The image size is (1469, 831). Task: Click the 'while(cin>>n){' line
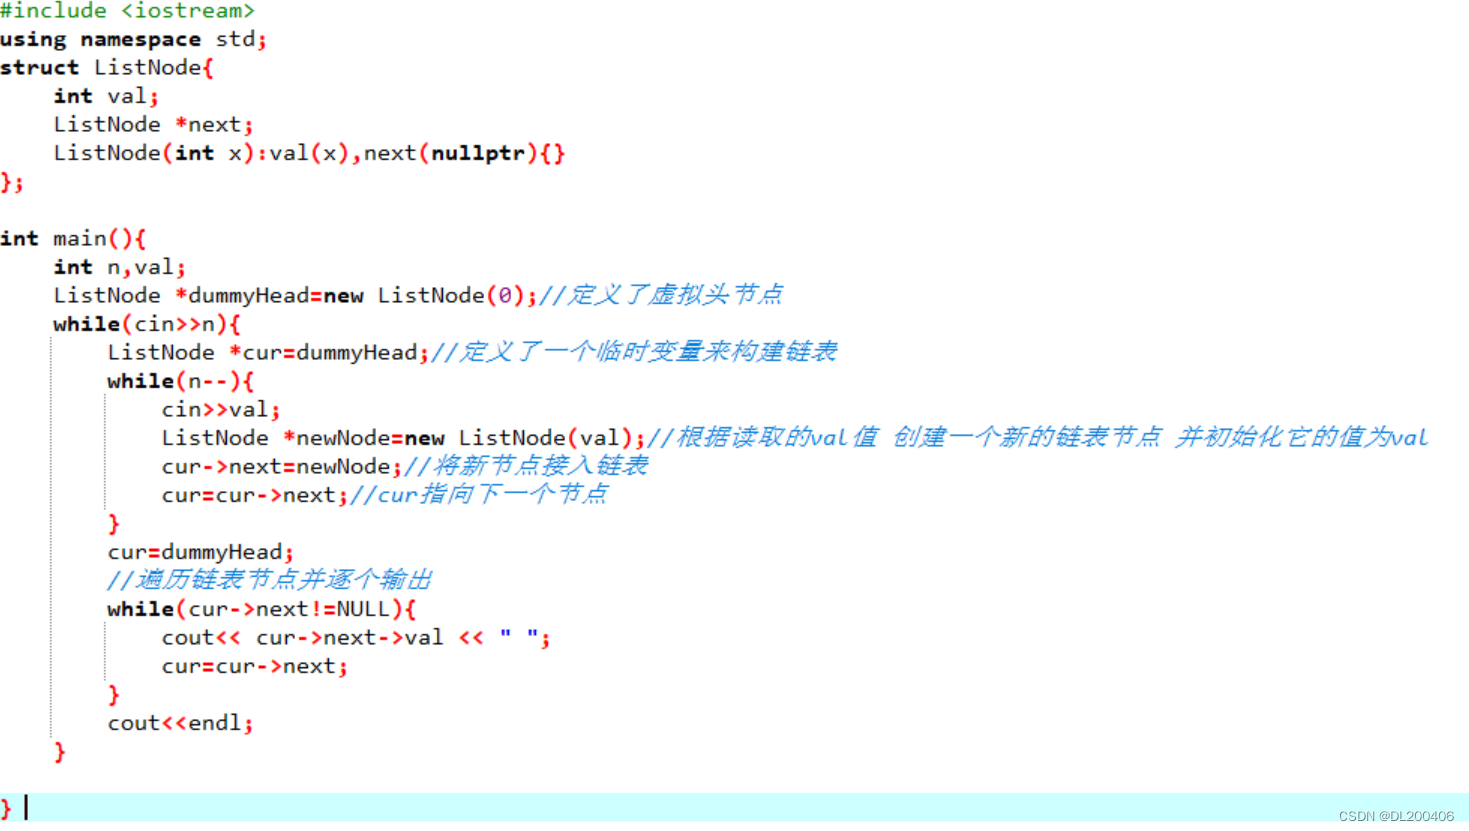[147, 324]
